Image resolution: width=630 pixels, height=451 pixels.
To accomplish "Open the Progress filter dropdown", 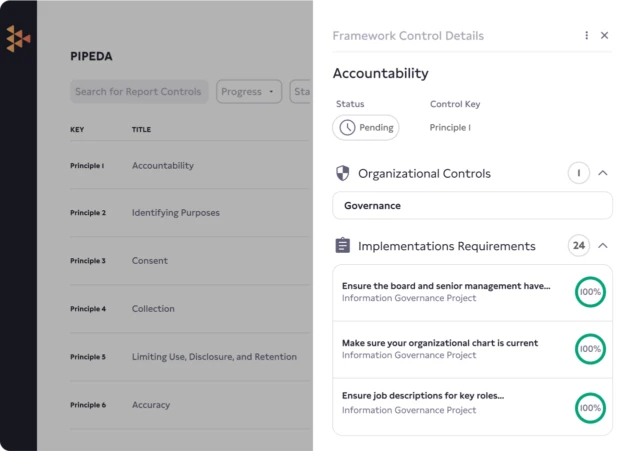I will 249,92.
